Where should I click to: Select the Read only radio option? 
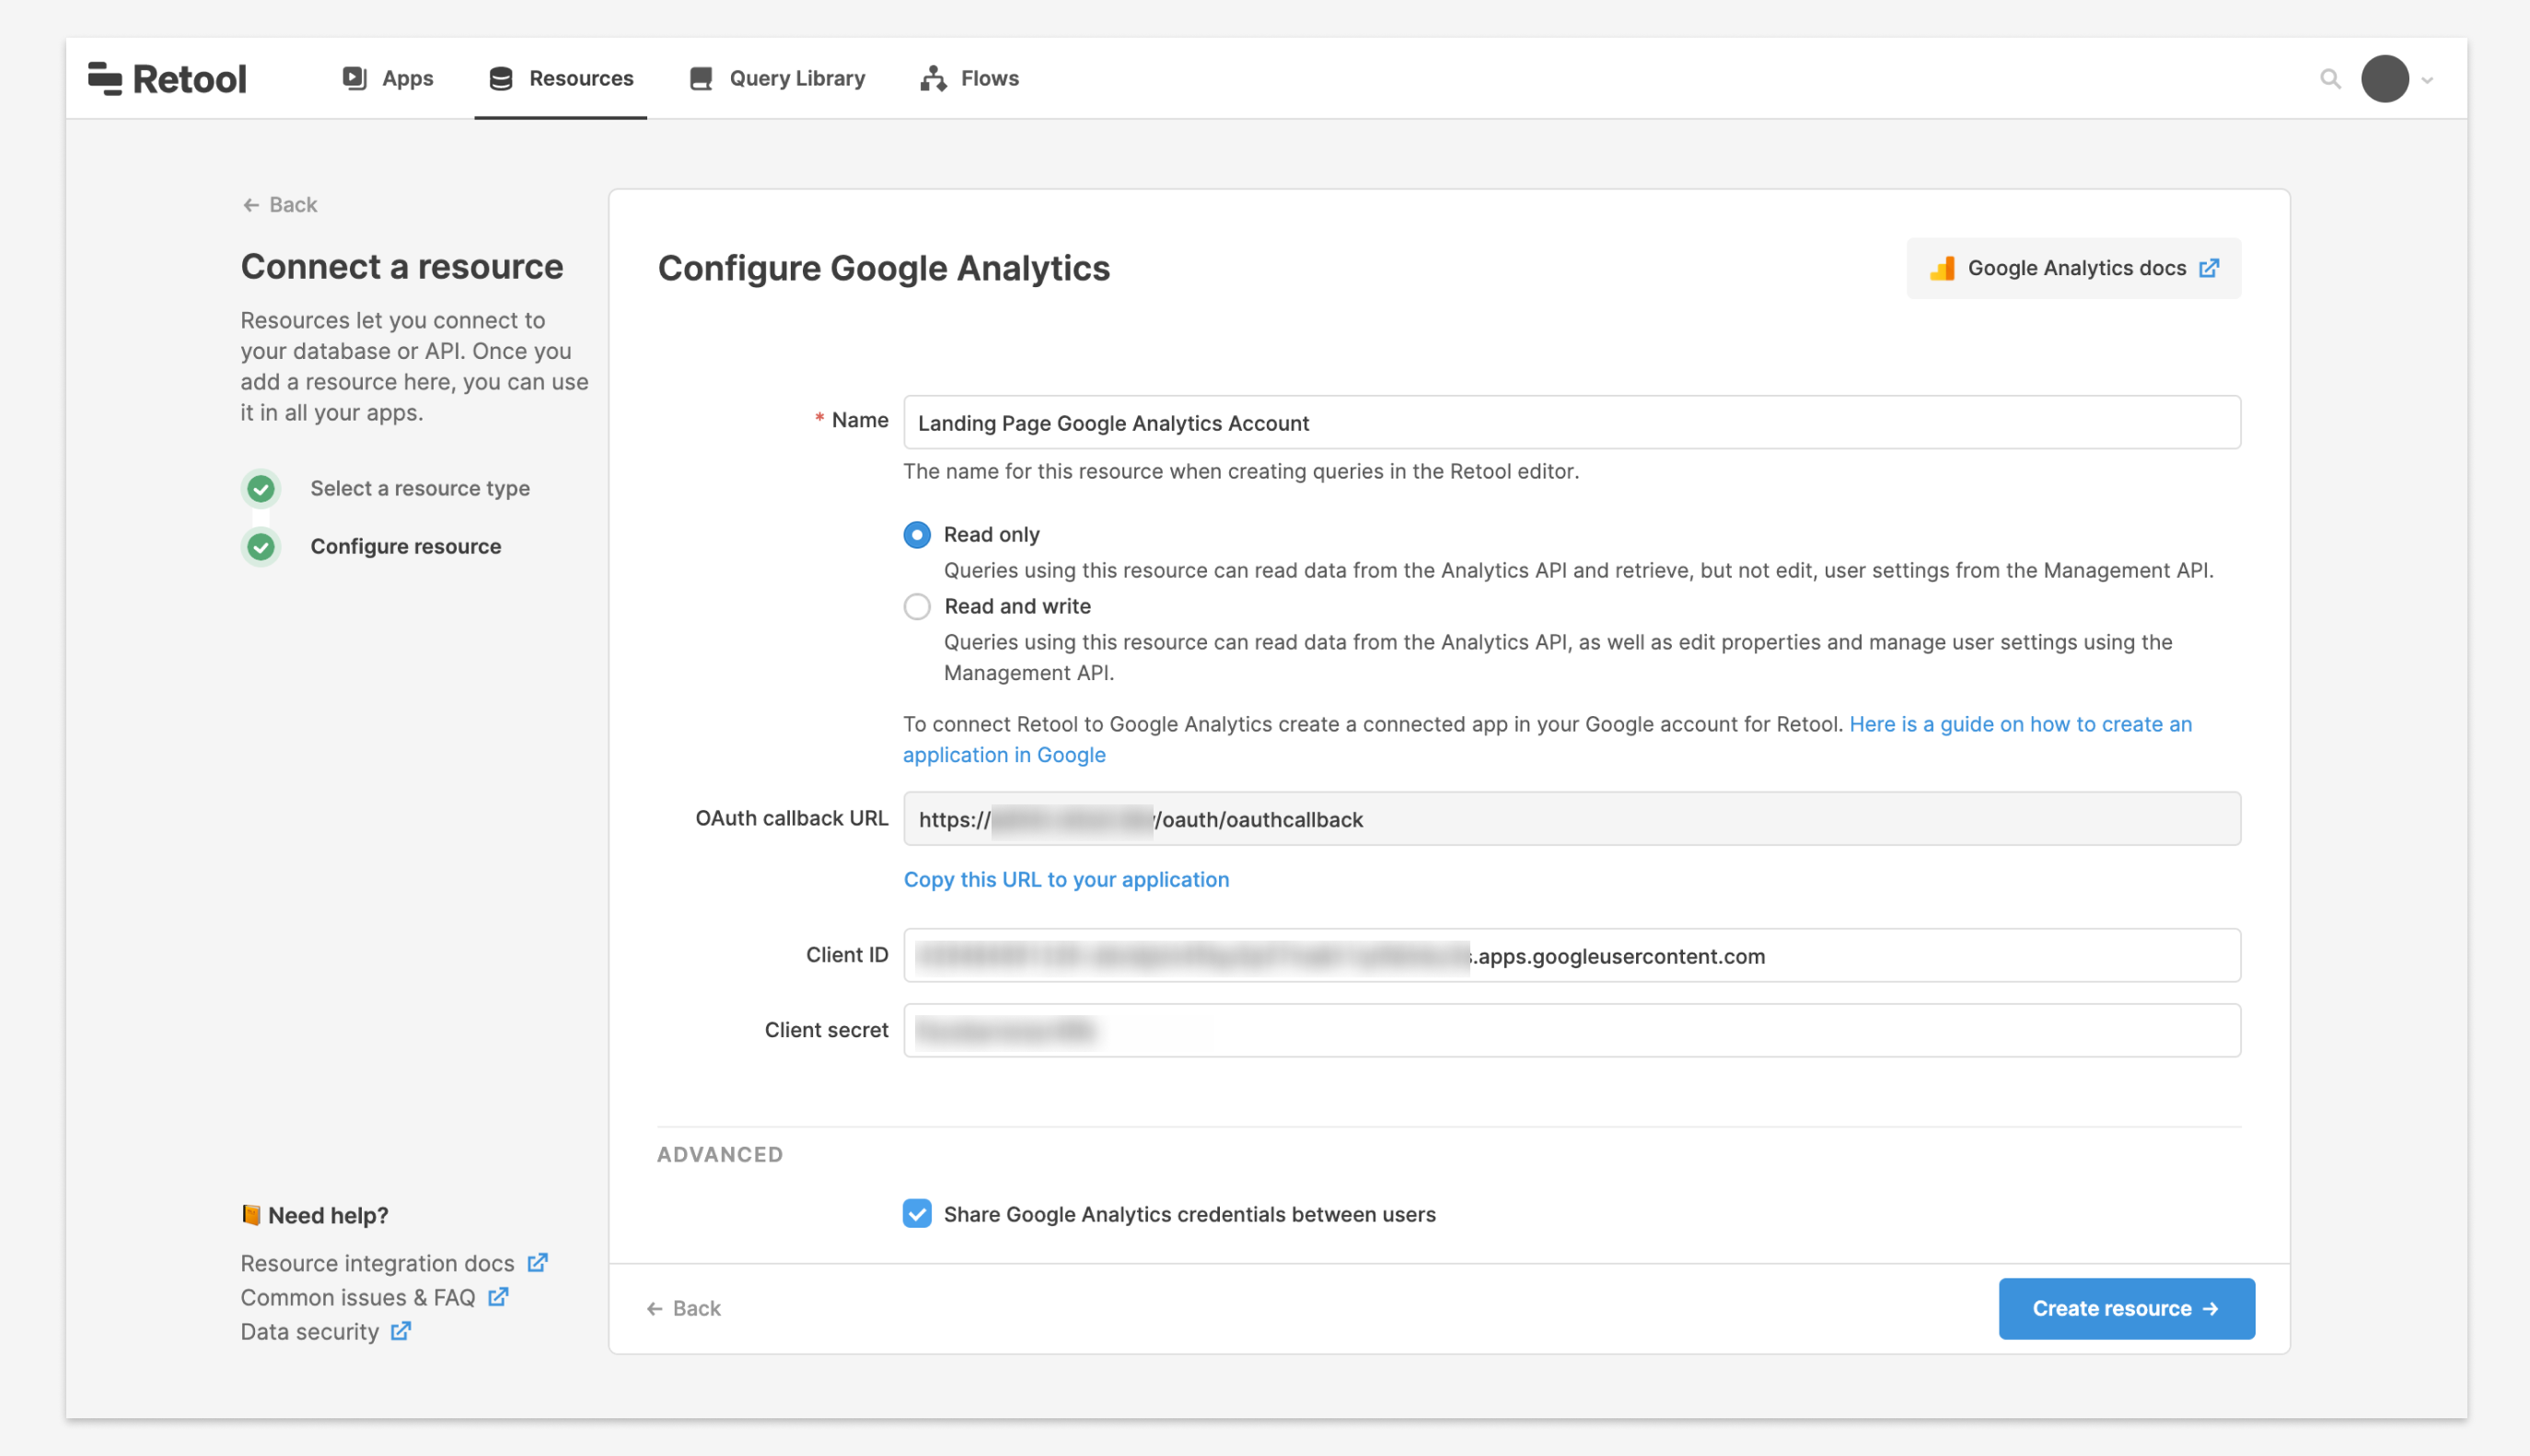[x=916, y=535]
